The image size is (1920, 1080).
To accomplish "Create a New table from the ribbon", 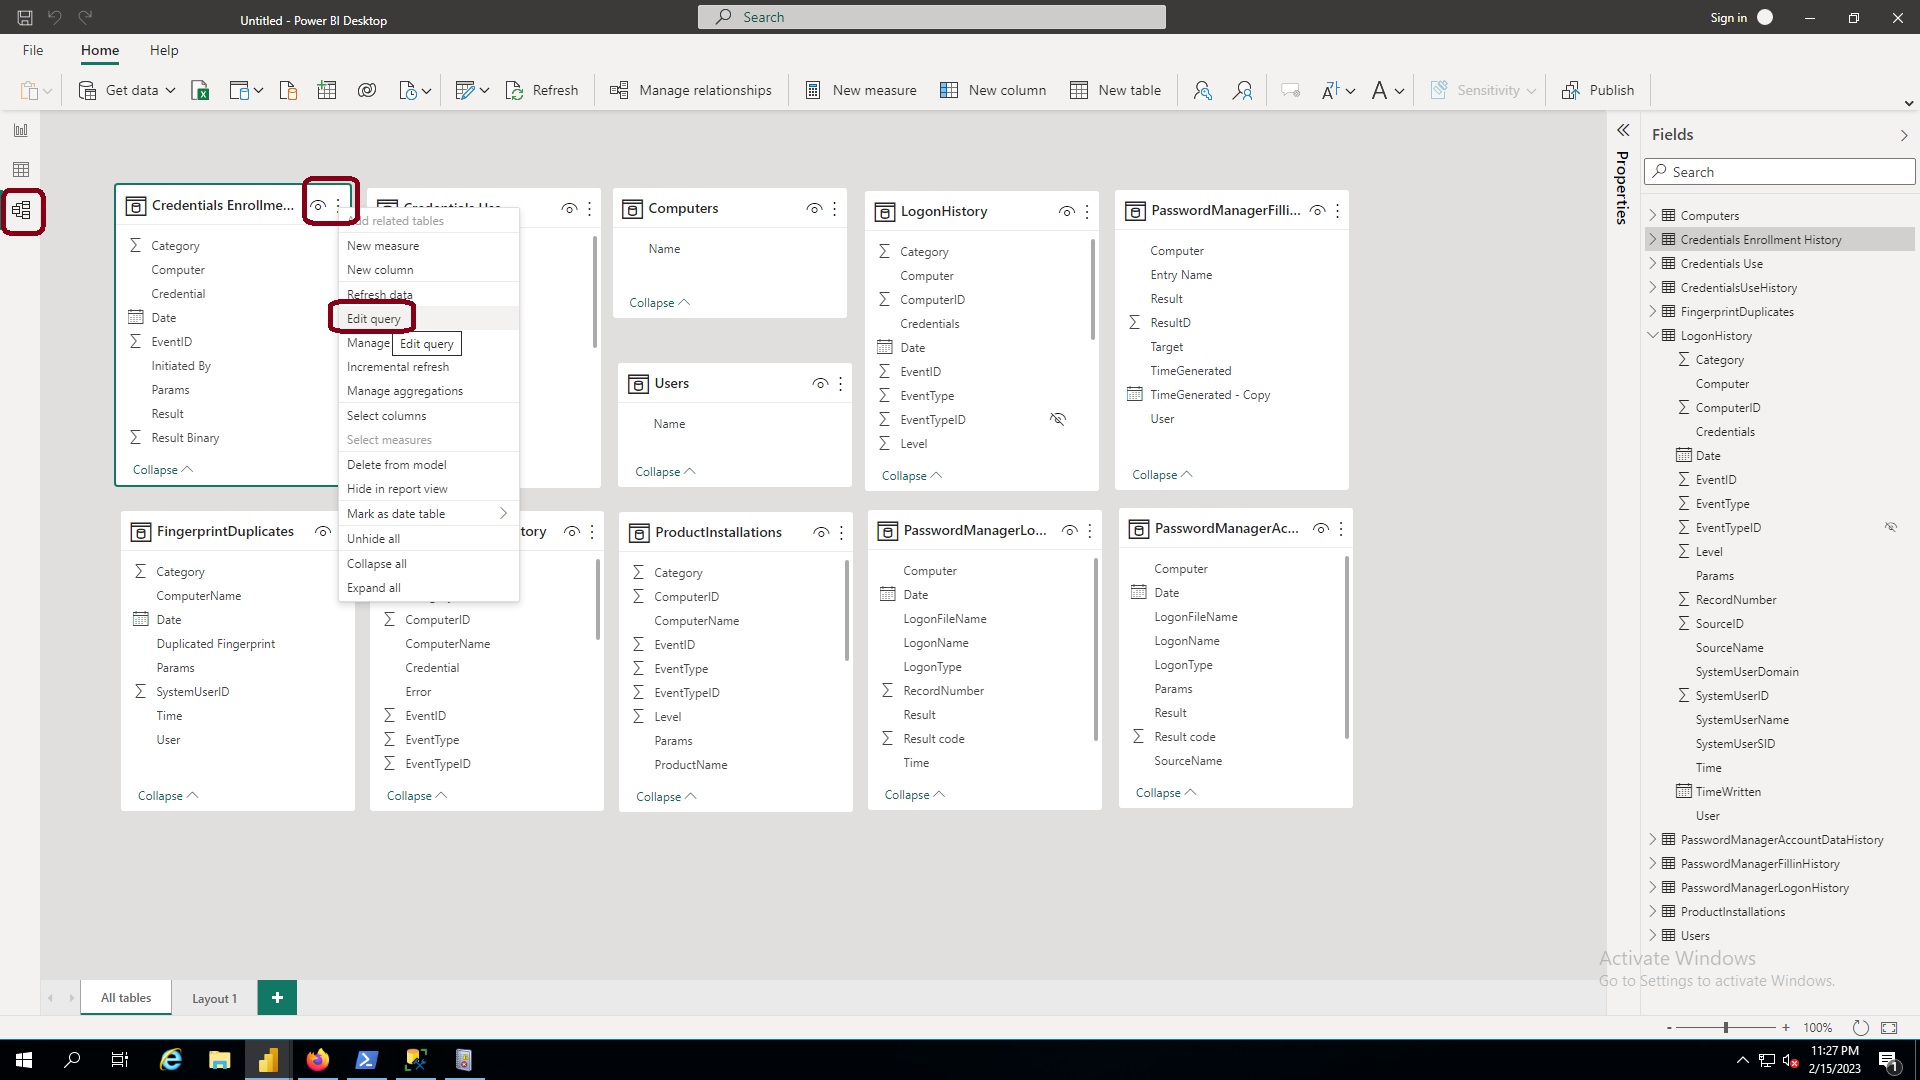I will click(1116, 90).
